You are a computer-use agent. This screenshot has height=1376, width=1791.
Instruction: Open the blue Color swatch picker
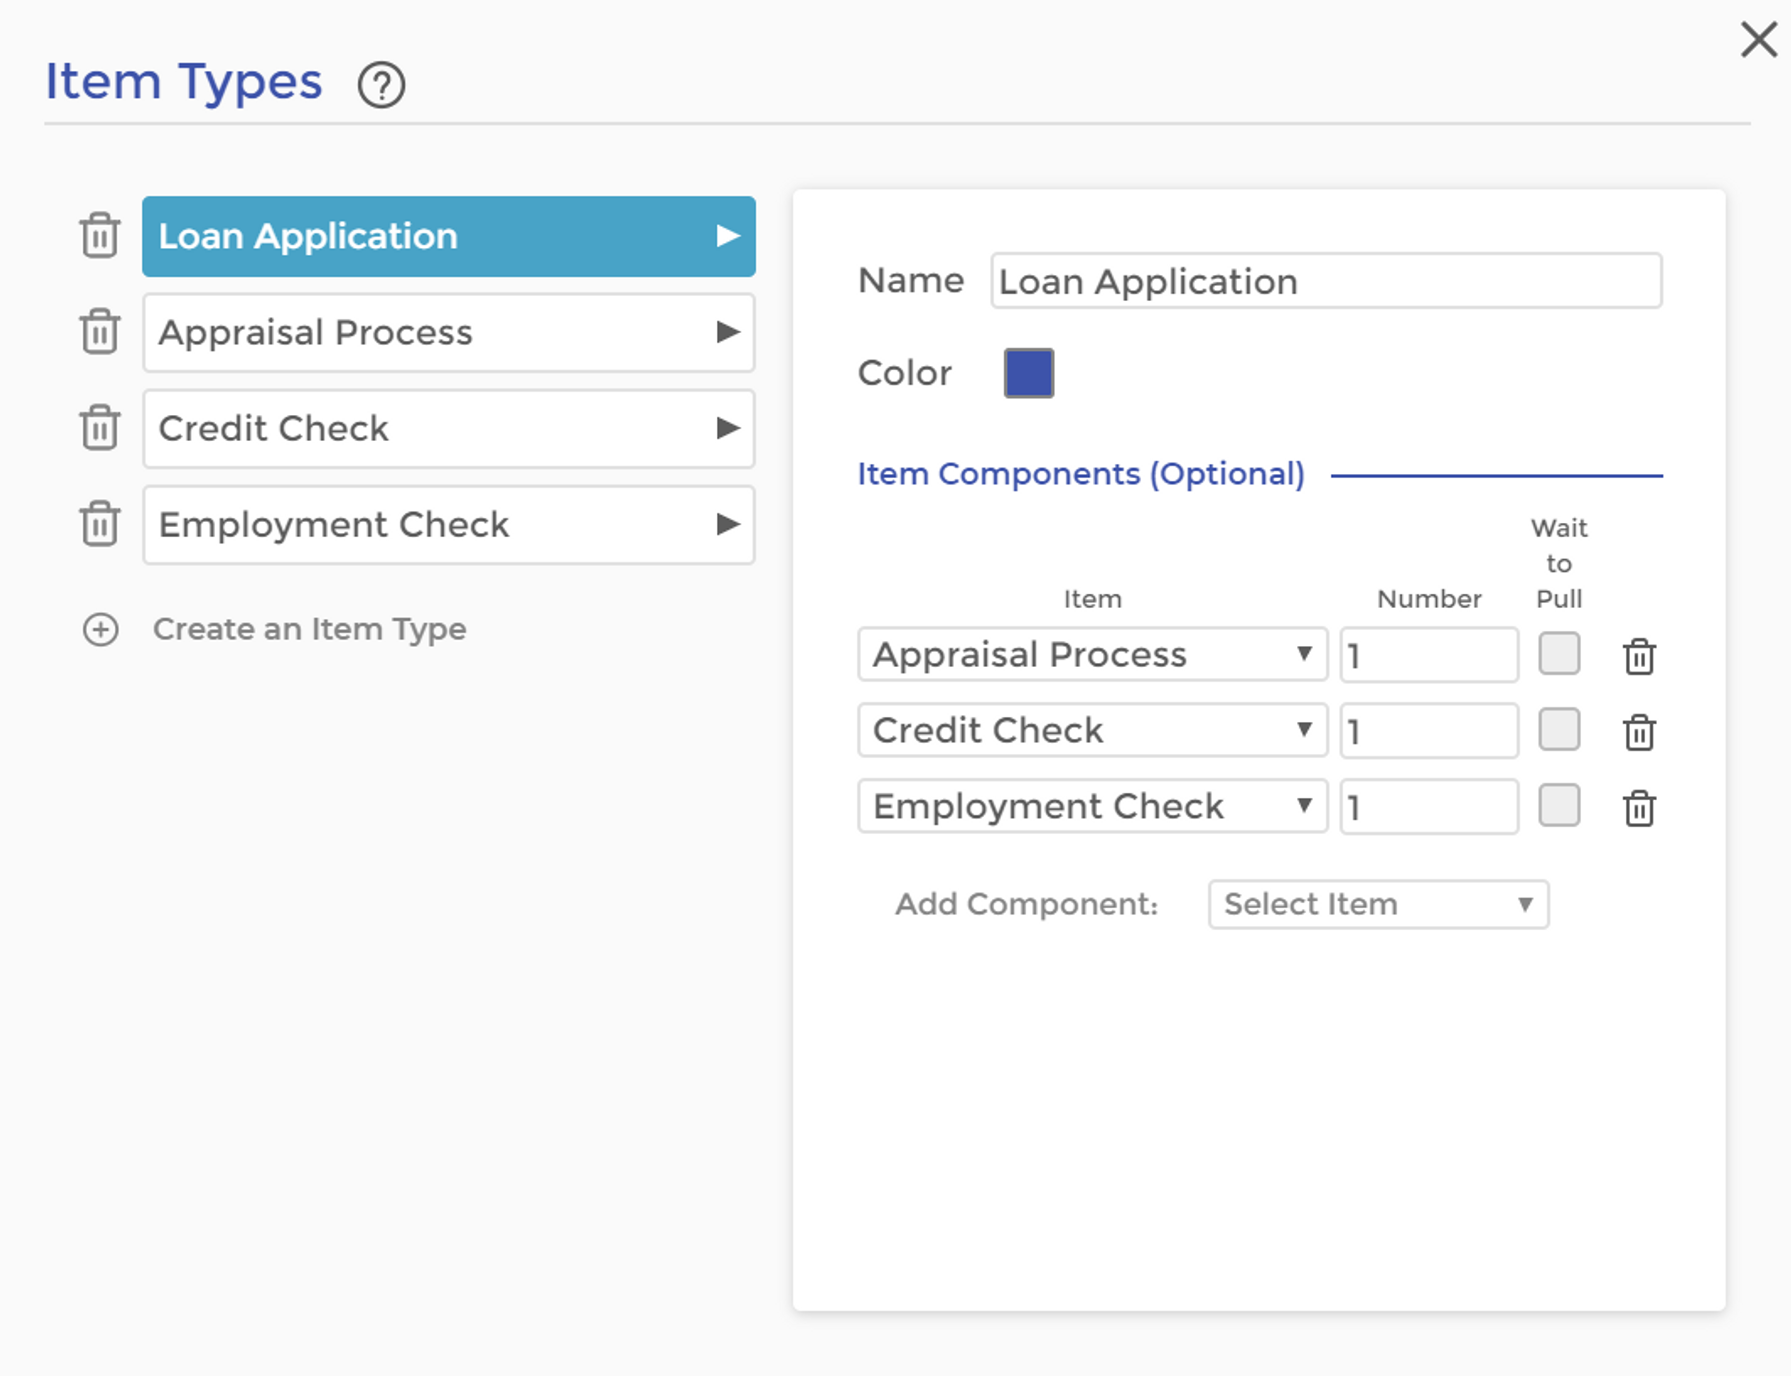(x=1028, y=373)
